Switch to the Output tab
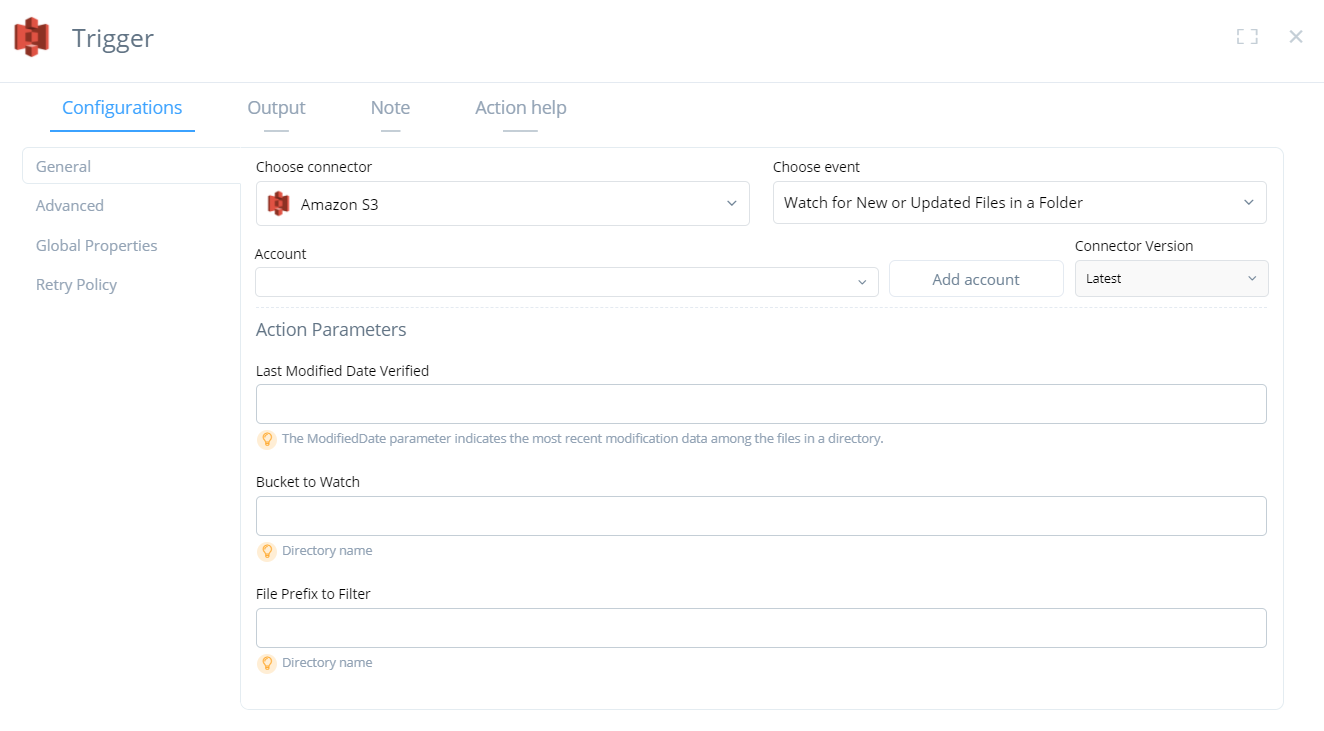The image size is (1324, 731). (x=276, y=107)
